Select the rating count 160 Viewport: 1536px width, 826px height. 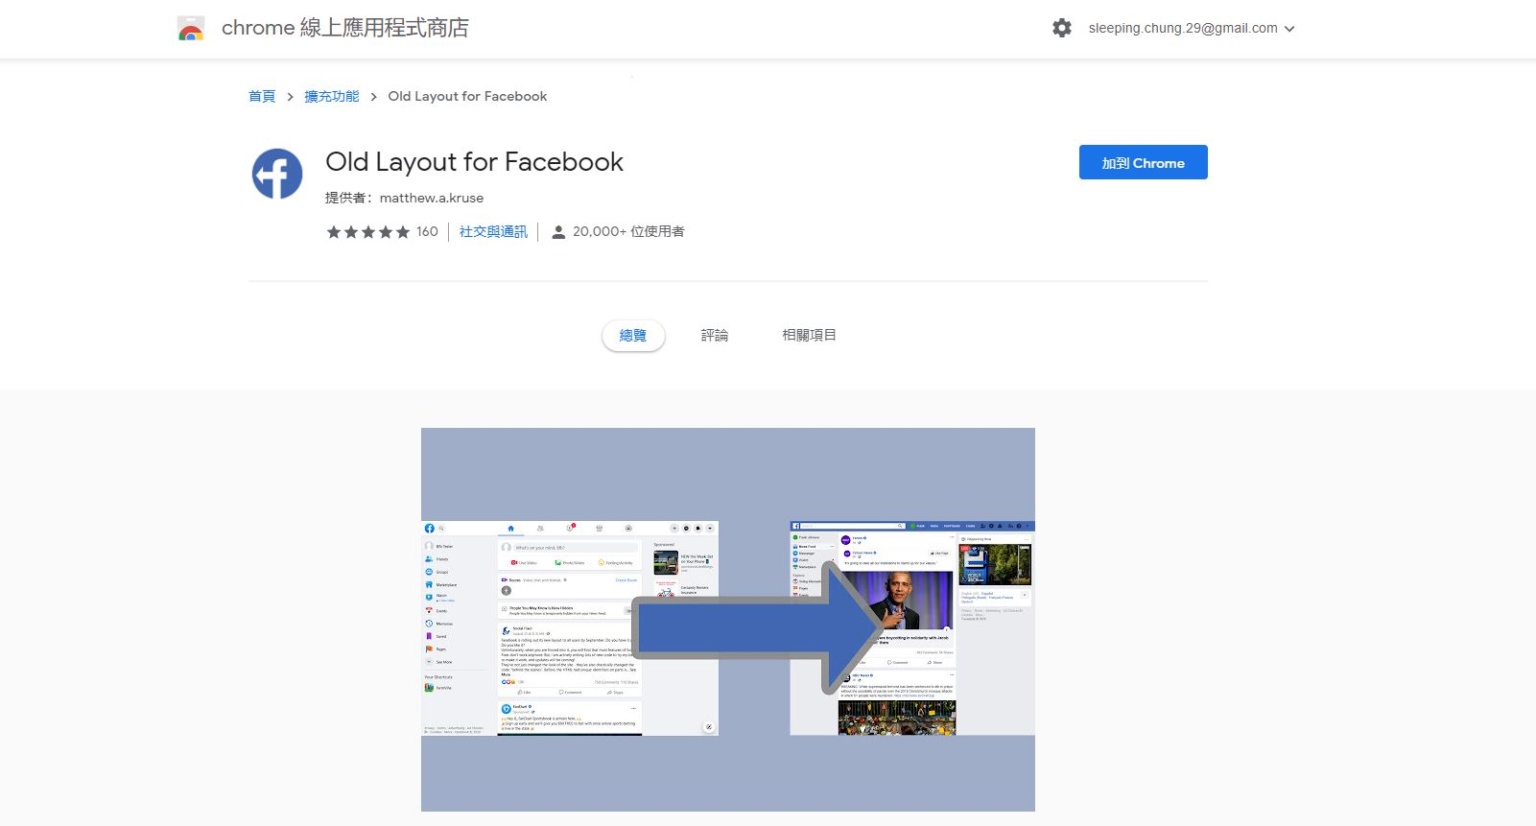(x=427, y=231)
